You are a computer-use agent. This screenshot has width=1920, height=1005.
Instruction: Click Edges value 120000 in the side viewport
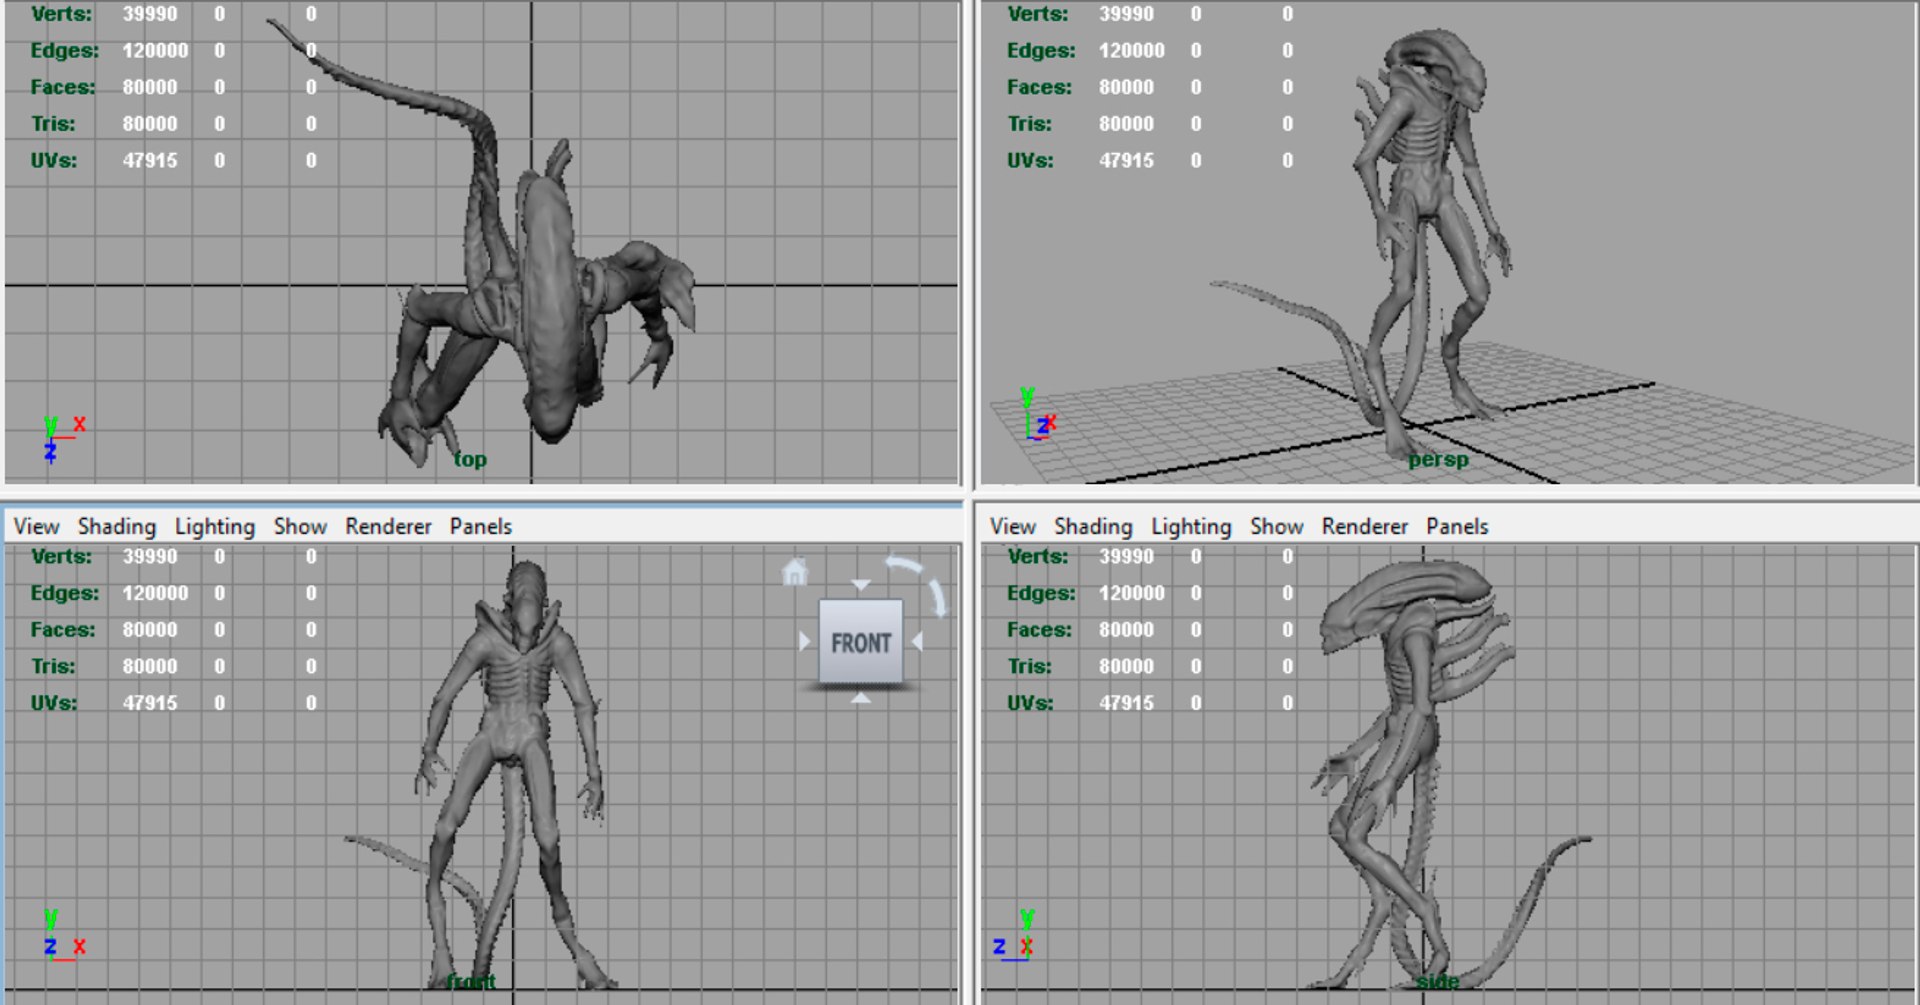pyautogui.click(x=1132, y=593)
